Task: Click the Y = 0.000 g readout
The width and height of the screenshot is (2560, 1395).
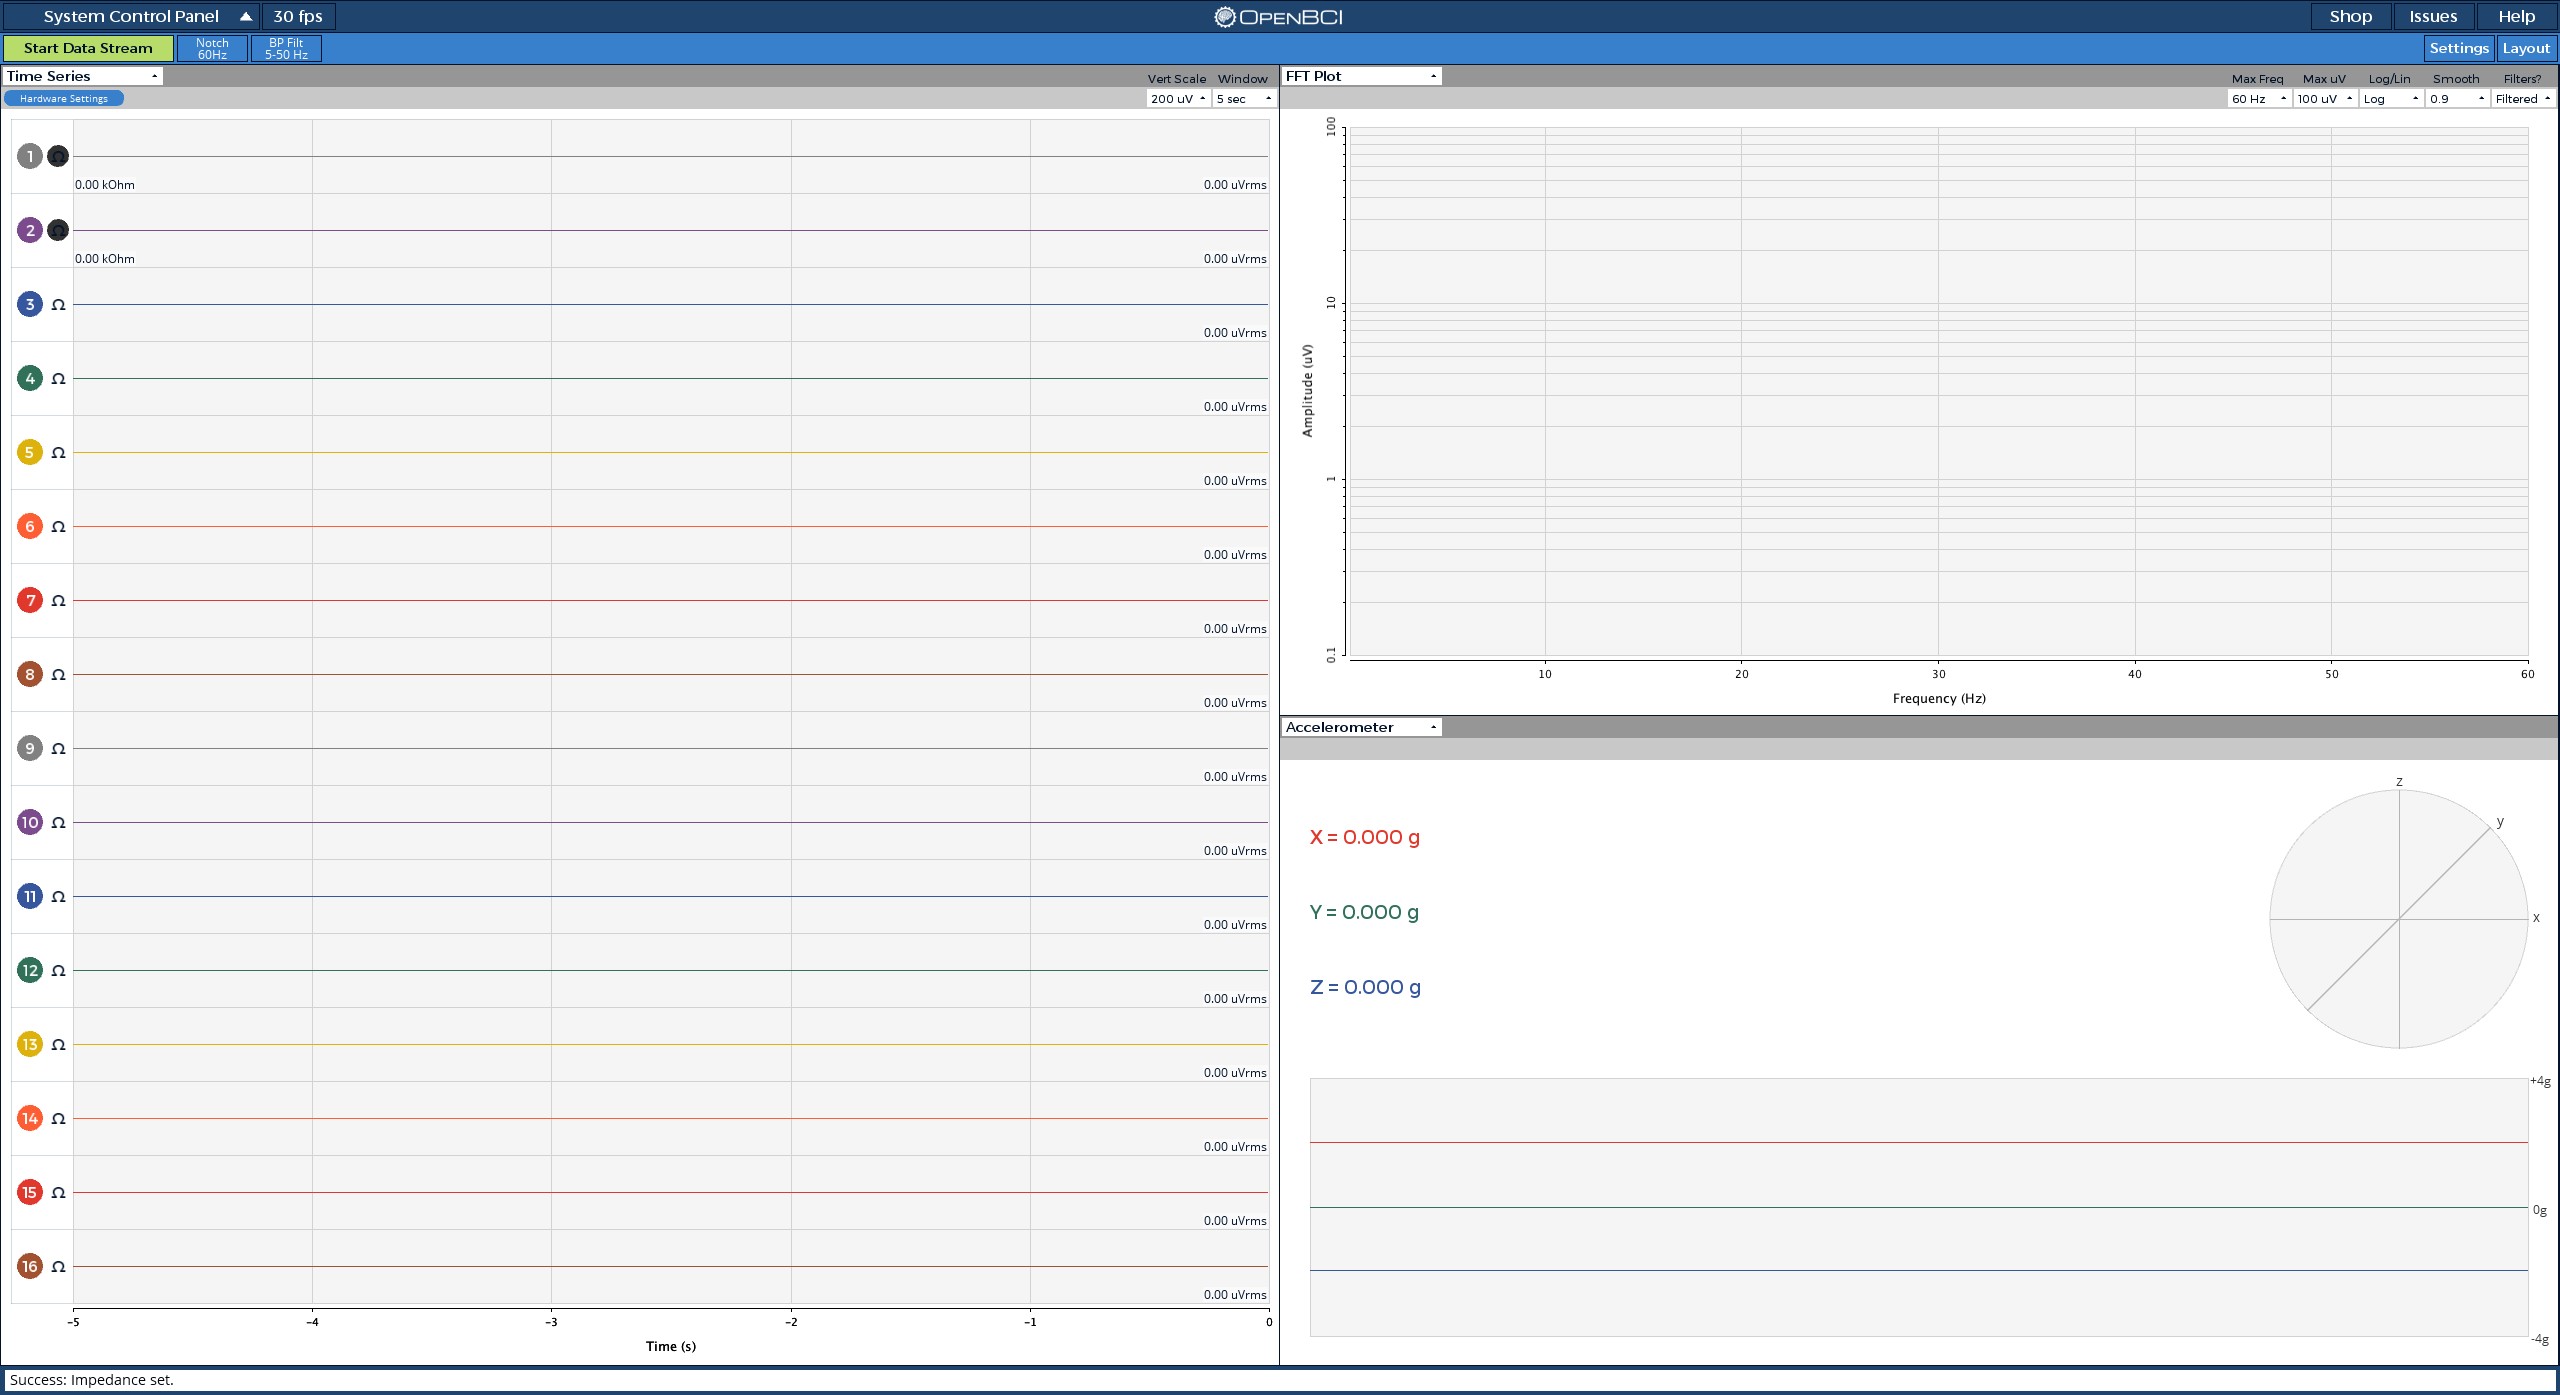Action: [x=1364, y=912]
